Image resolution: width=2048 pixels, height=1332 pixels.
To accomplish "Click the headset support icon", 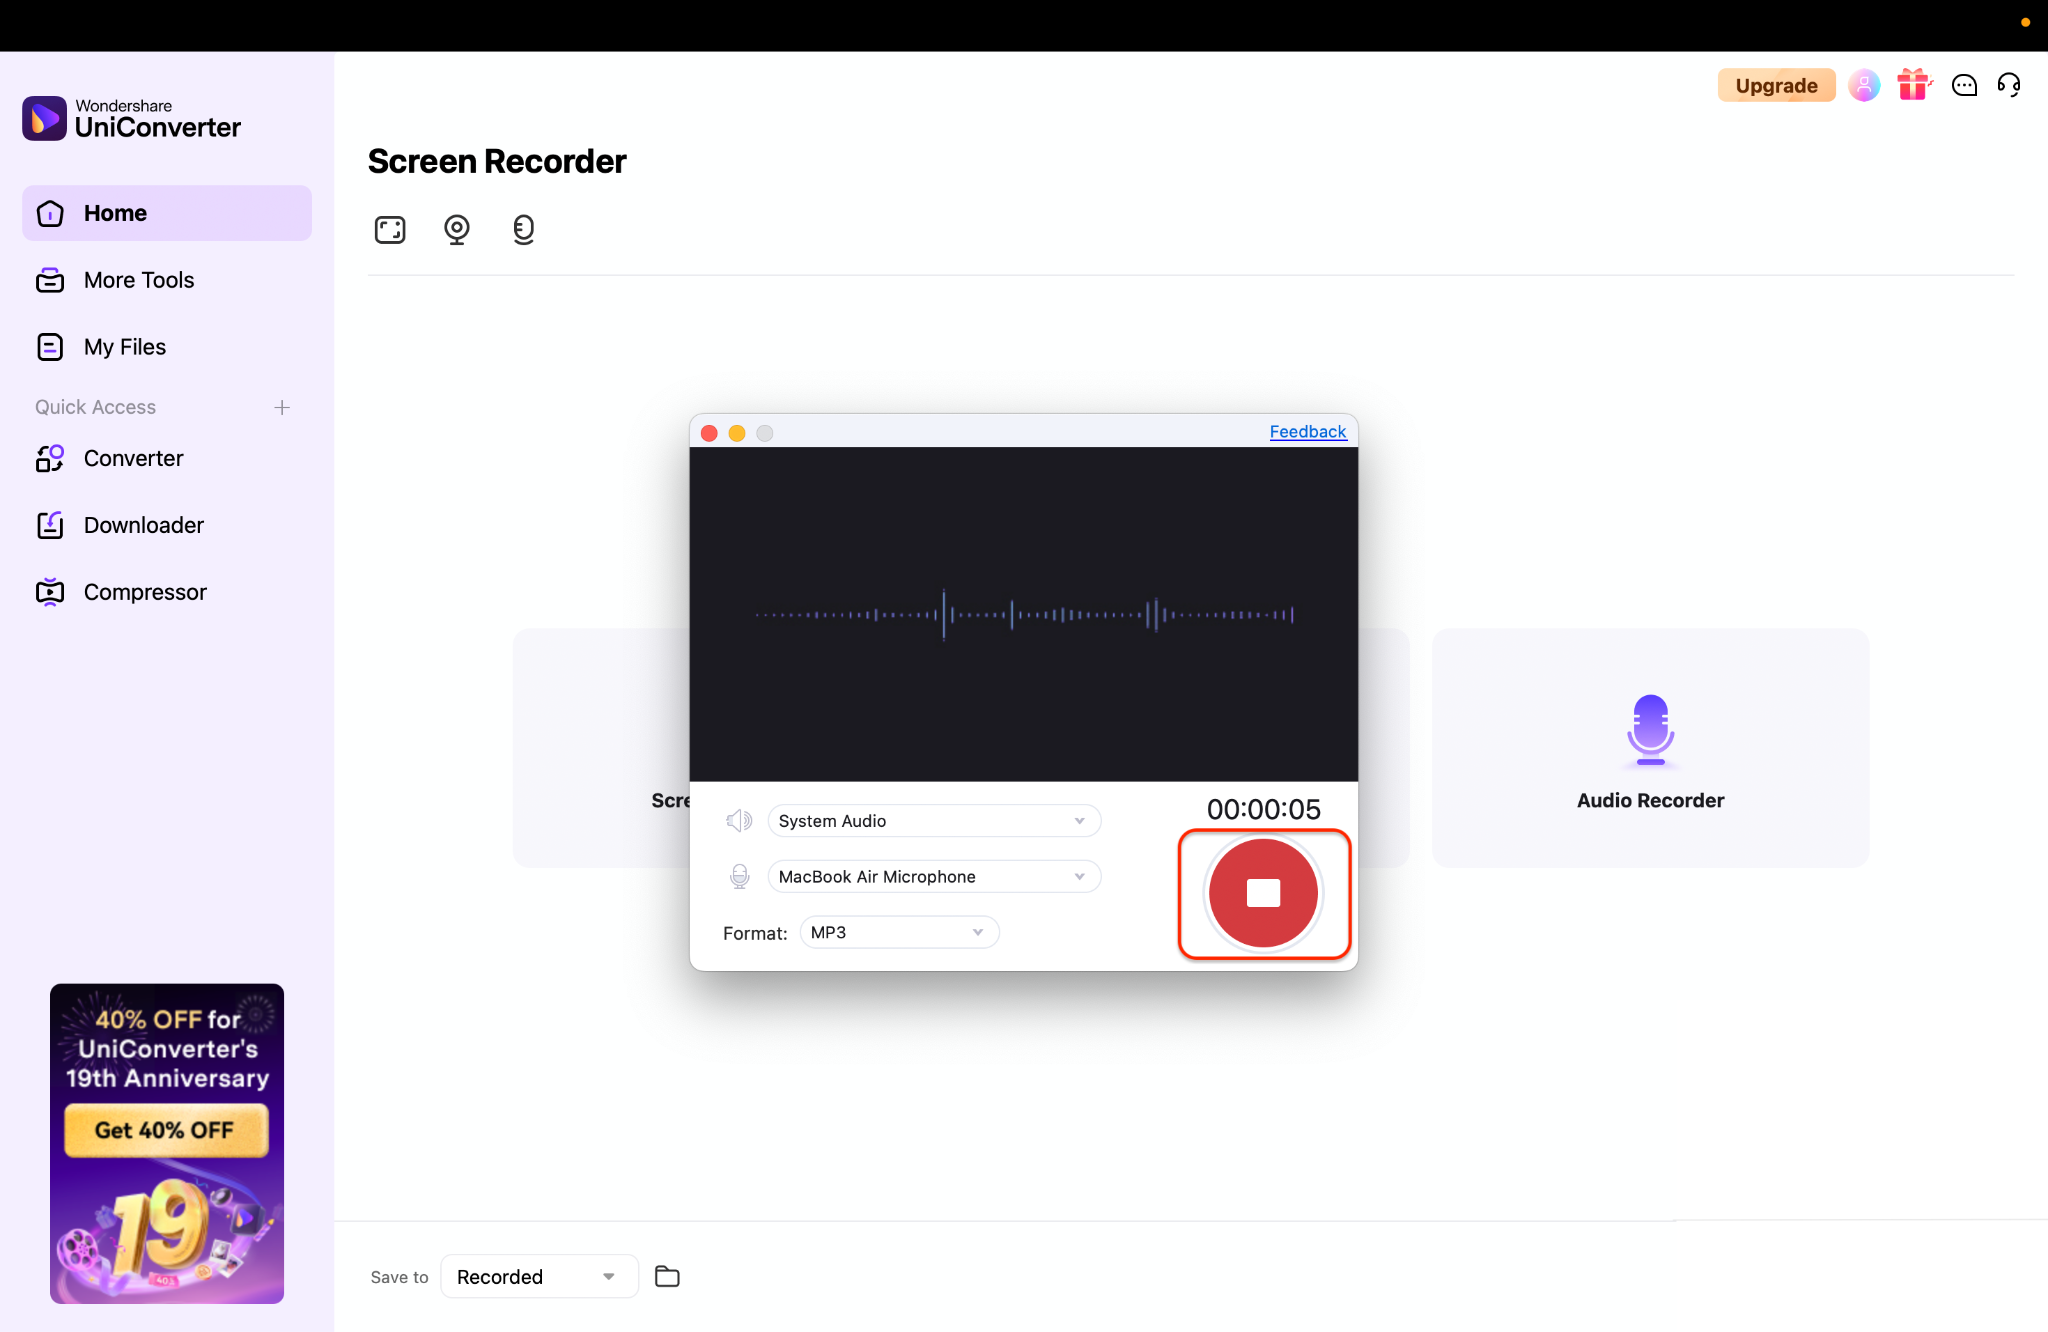I will 2009,85.
